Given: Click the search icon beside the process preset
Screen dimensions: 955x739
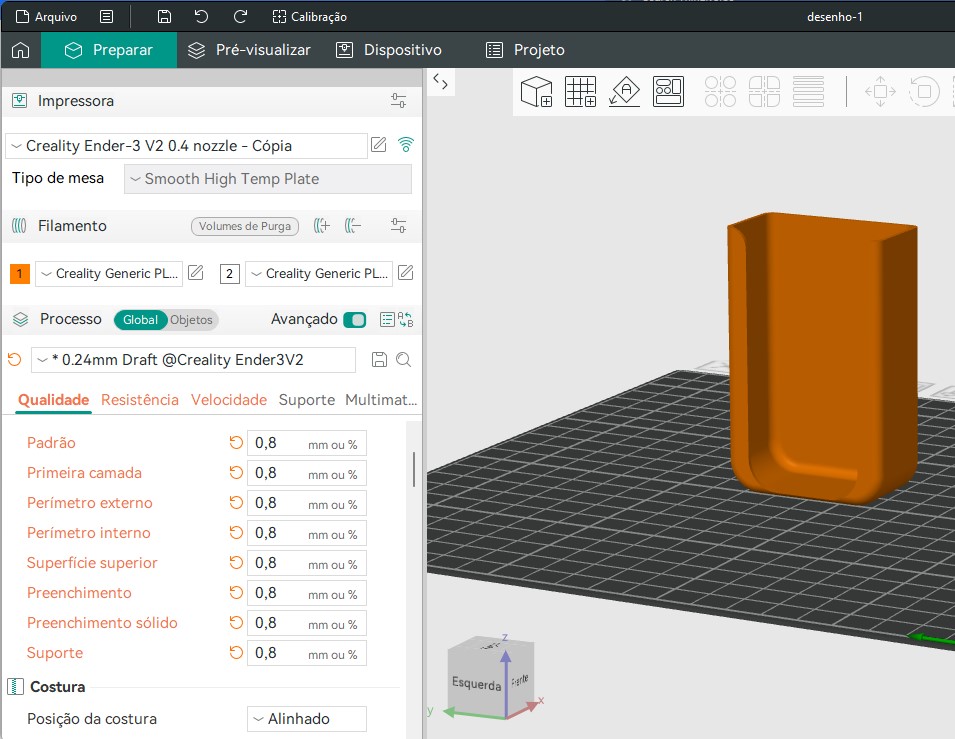Looking at the screenshot, I should click(x=404, y=360).
